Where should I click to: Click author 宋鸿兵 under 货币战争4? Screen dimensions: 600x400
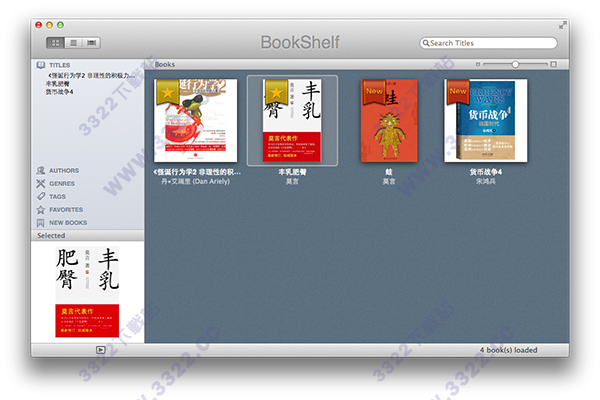pyautogui.click(x=486, y=181)
